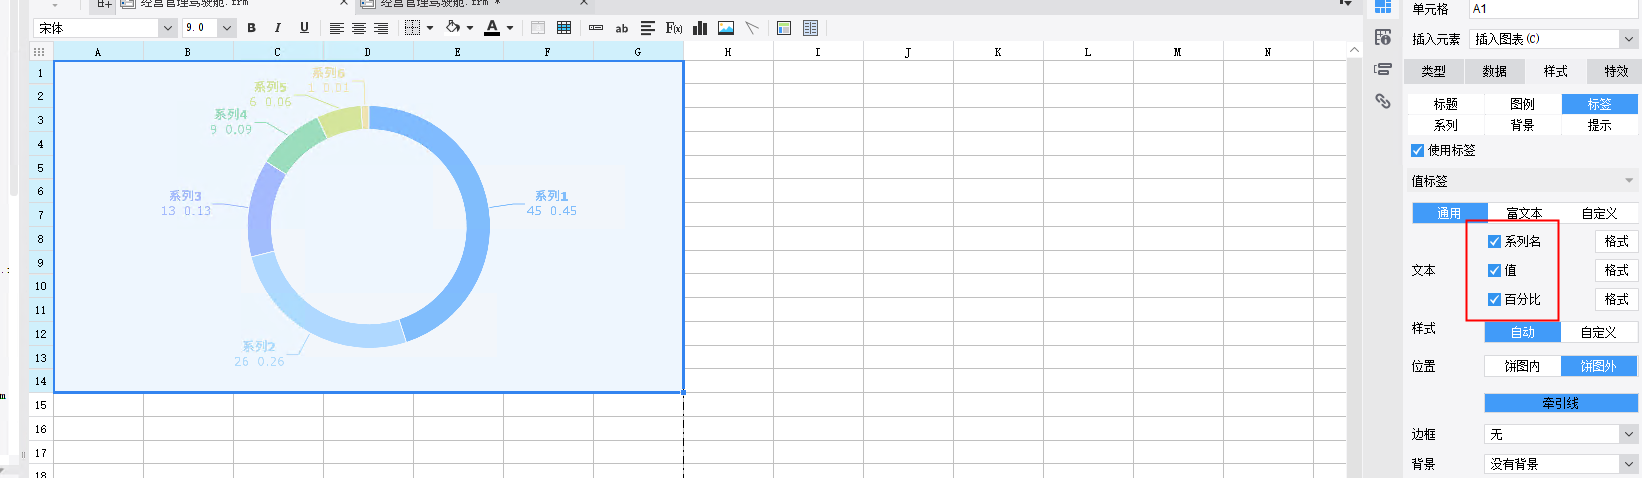Set label position to 饼图内
The image size is (1642, 478).
coord(1523,367)
